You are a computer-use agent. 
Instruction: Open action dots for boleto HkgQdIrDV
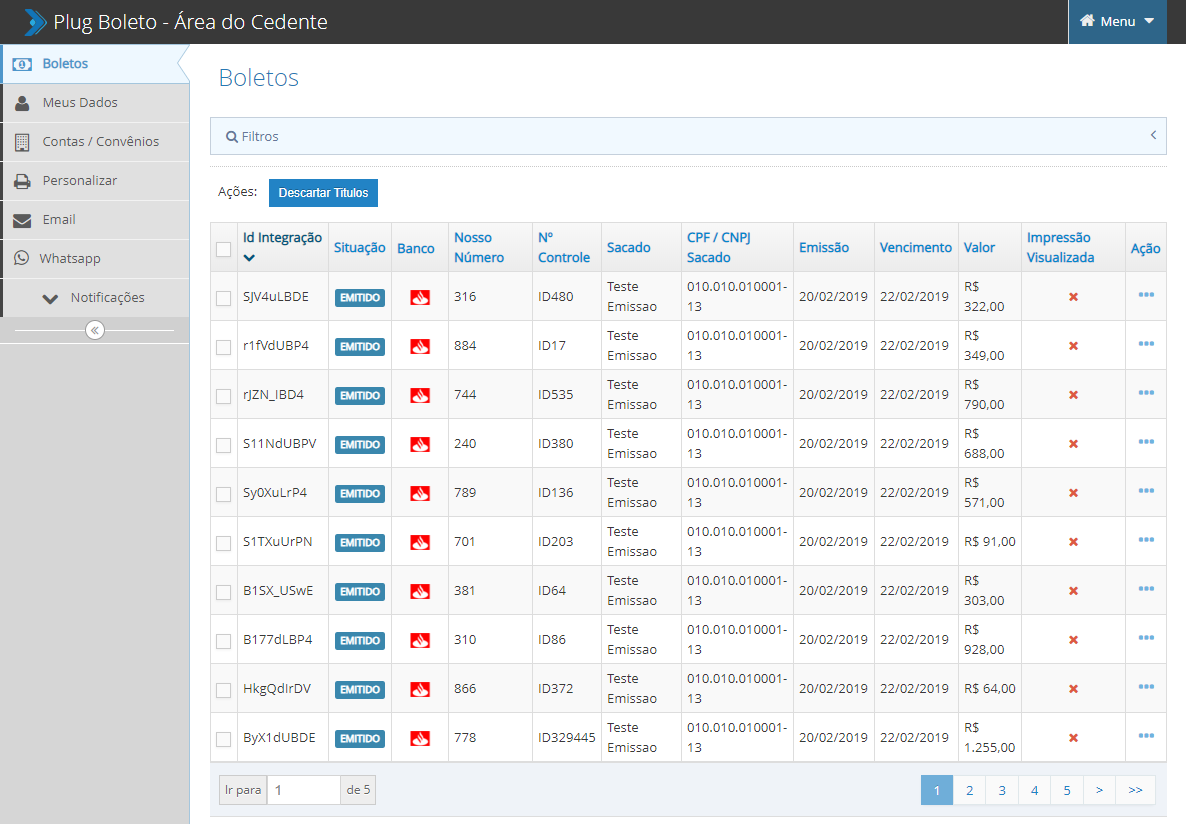1146,686
